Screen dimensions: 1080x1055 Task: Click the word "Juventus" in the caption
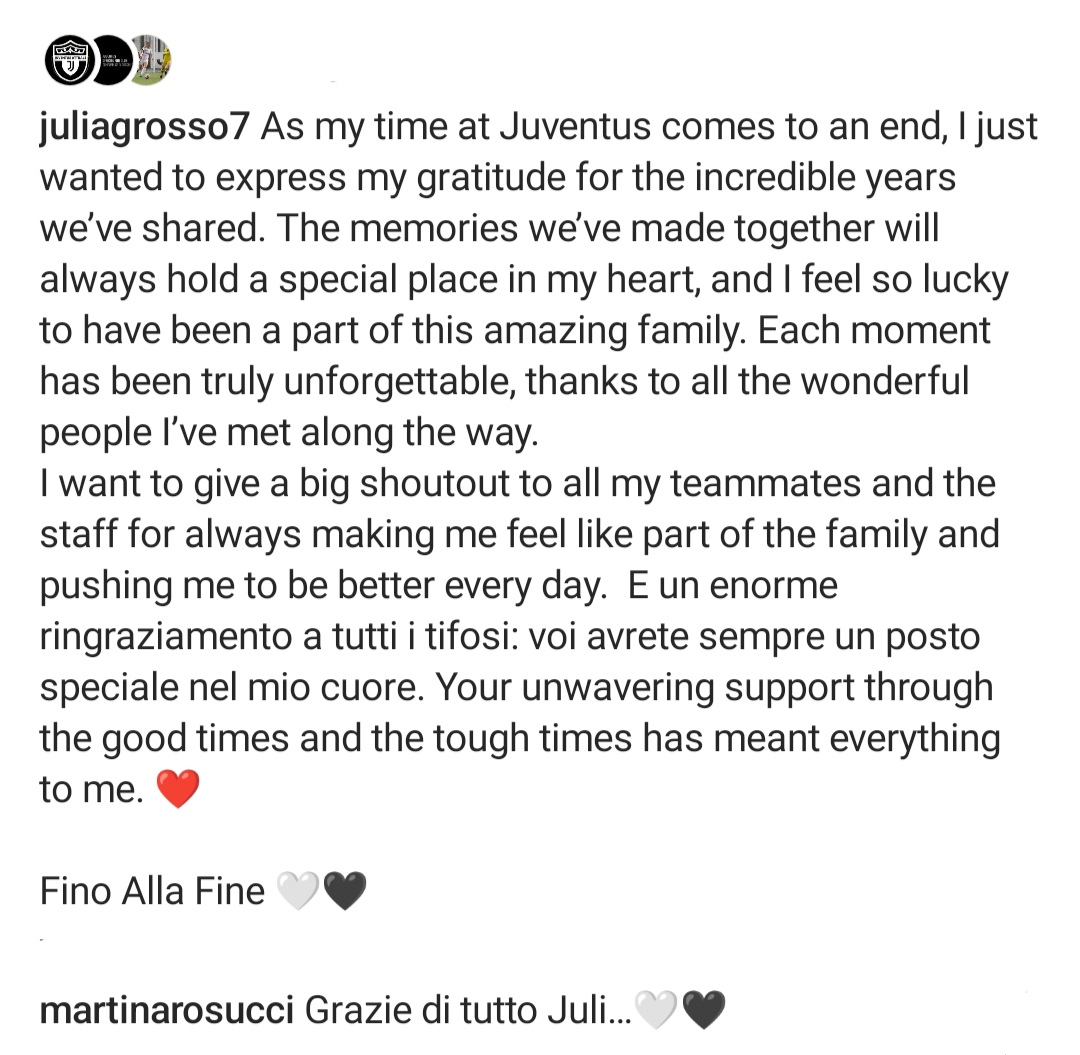tap(575, 127)
